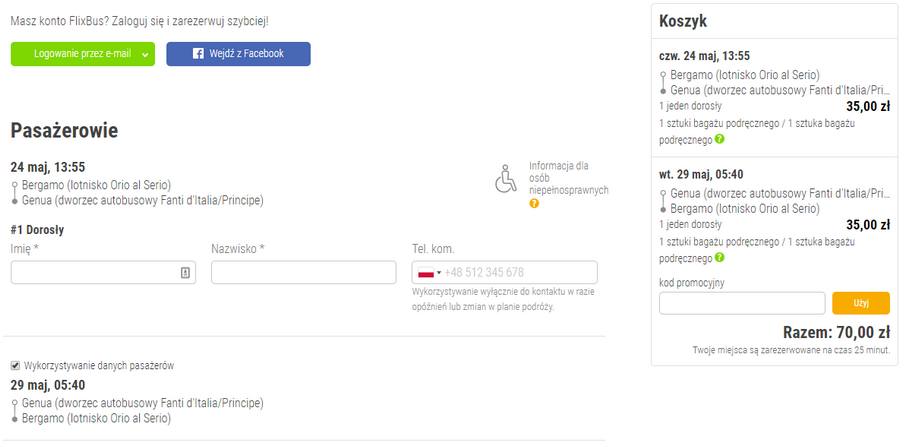Image resolution: width=900 pixels, height=443 pixels.
Task: Open phone country code dropdown arrow
Action: tap(439, 272)
